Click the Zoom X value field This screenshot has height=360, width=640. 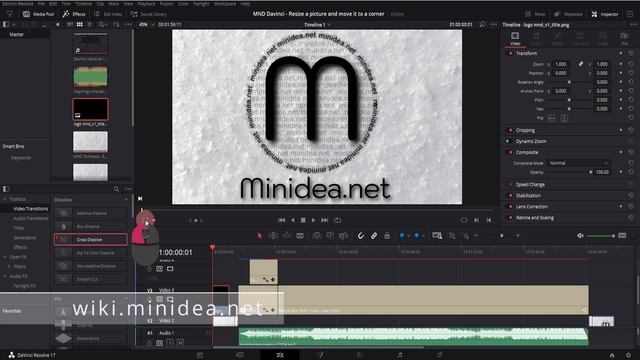pos(561,64)
